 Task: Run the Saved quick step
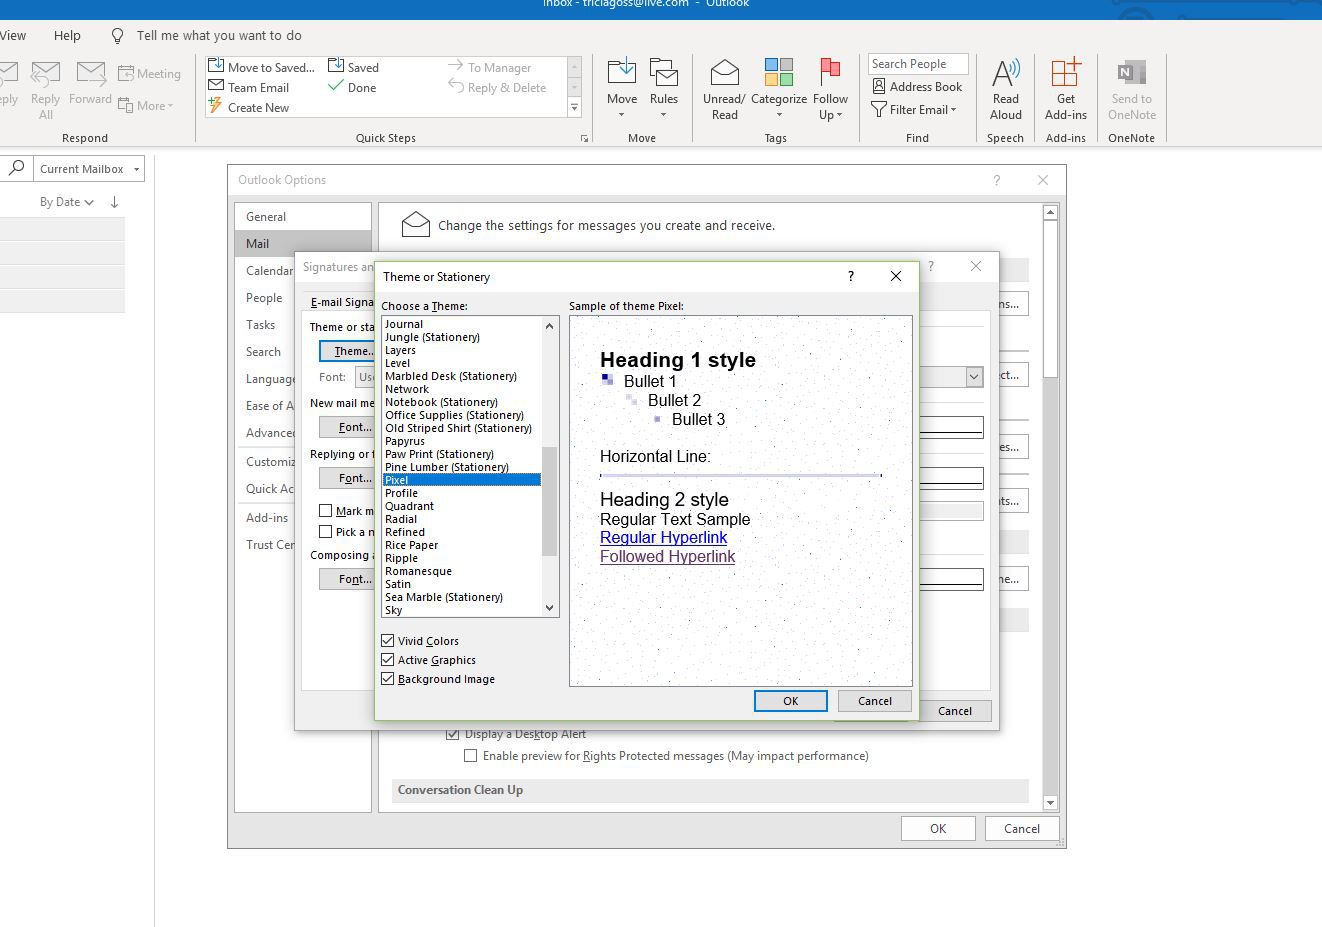[x=353, y=67]
